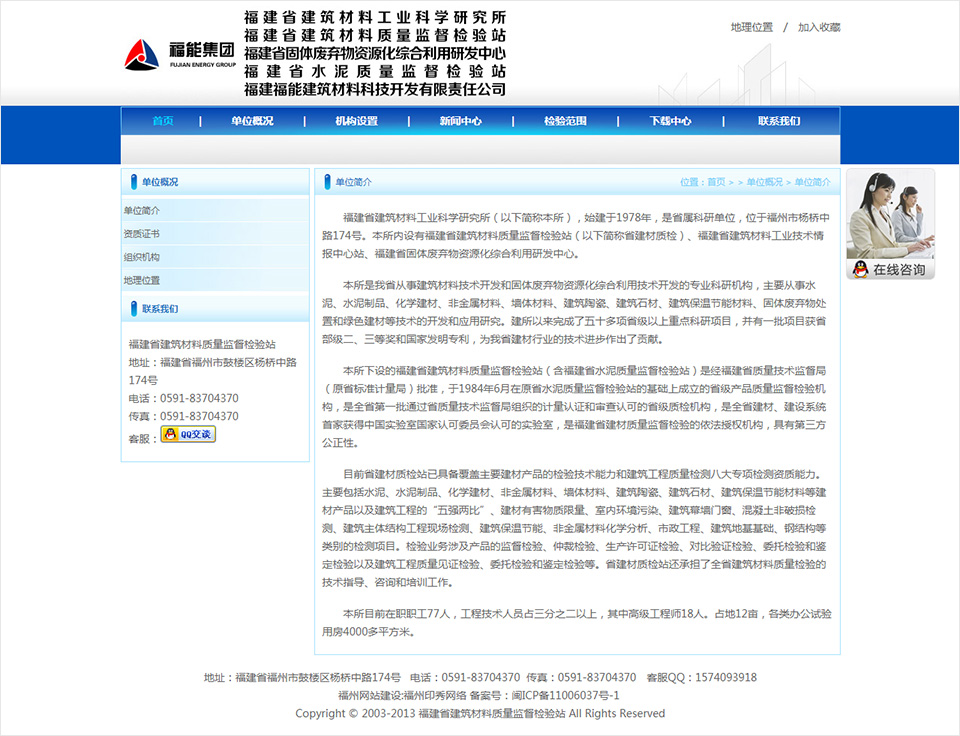The height and width of the screenshot is (736, 960).
Task: Switch to the 单位概况 navigation tab
Action: tap(253, 119)
